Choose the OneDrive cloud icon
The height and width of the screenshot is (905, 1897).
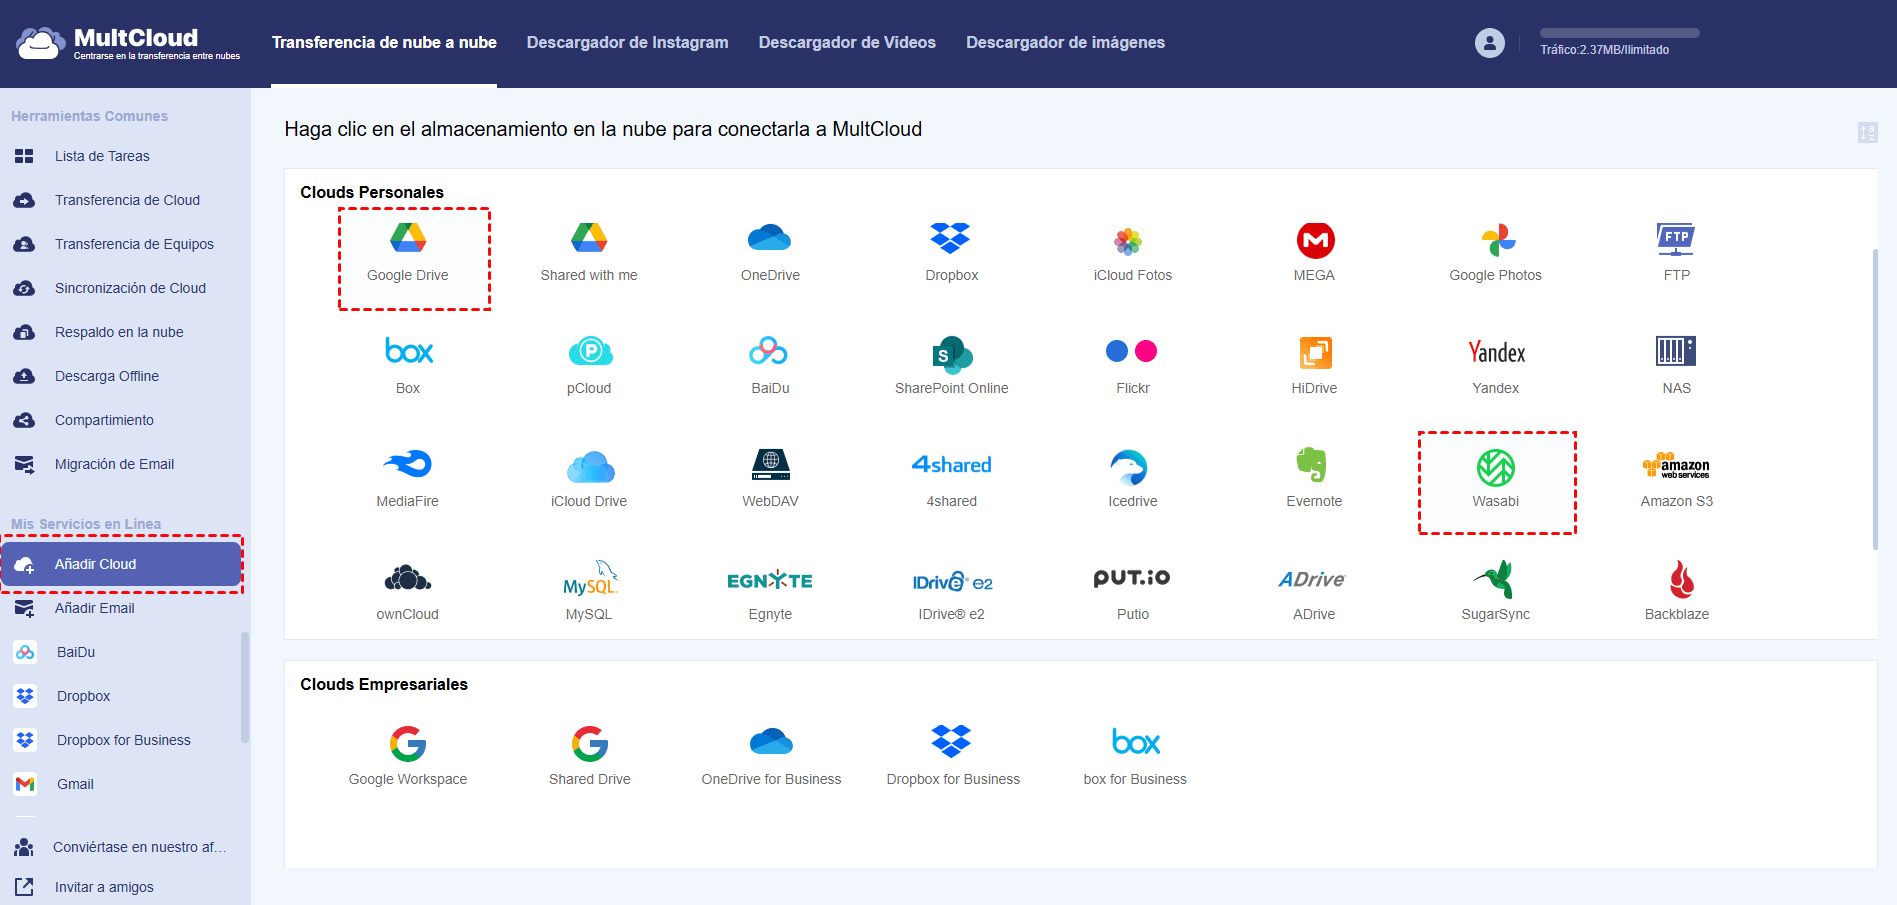770,238
